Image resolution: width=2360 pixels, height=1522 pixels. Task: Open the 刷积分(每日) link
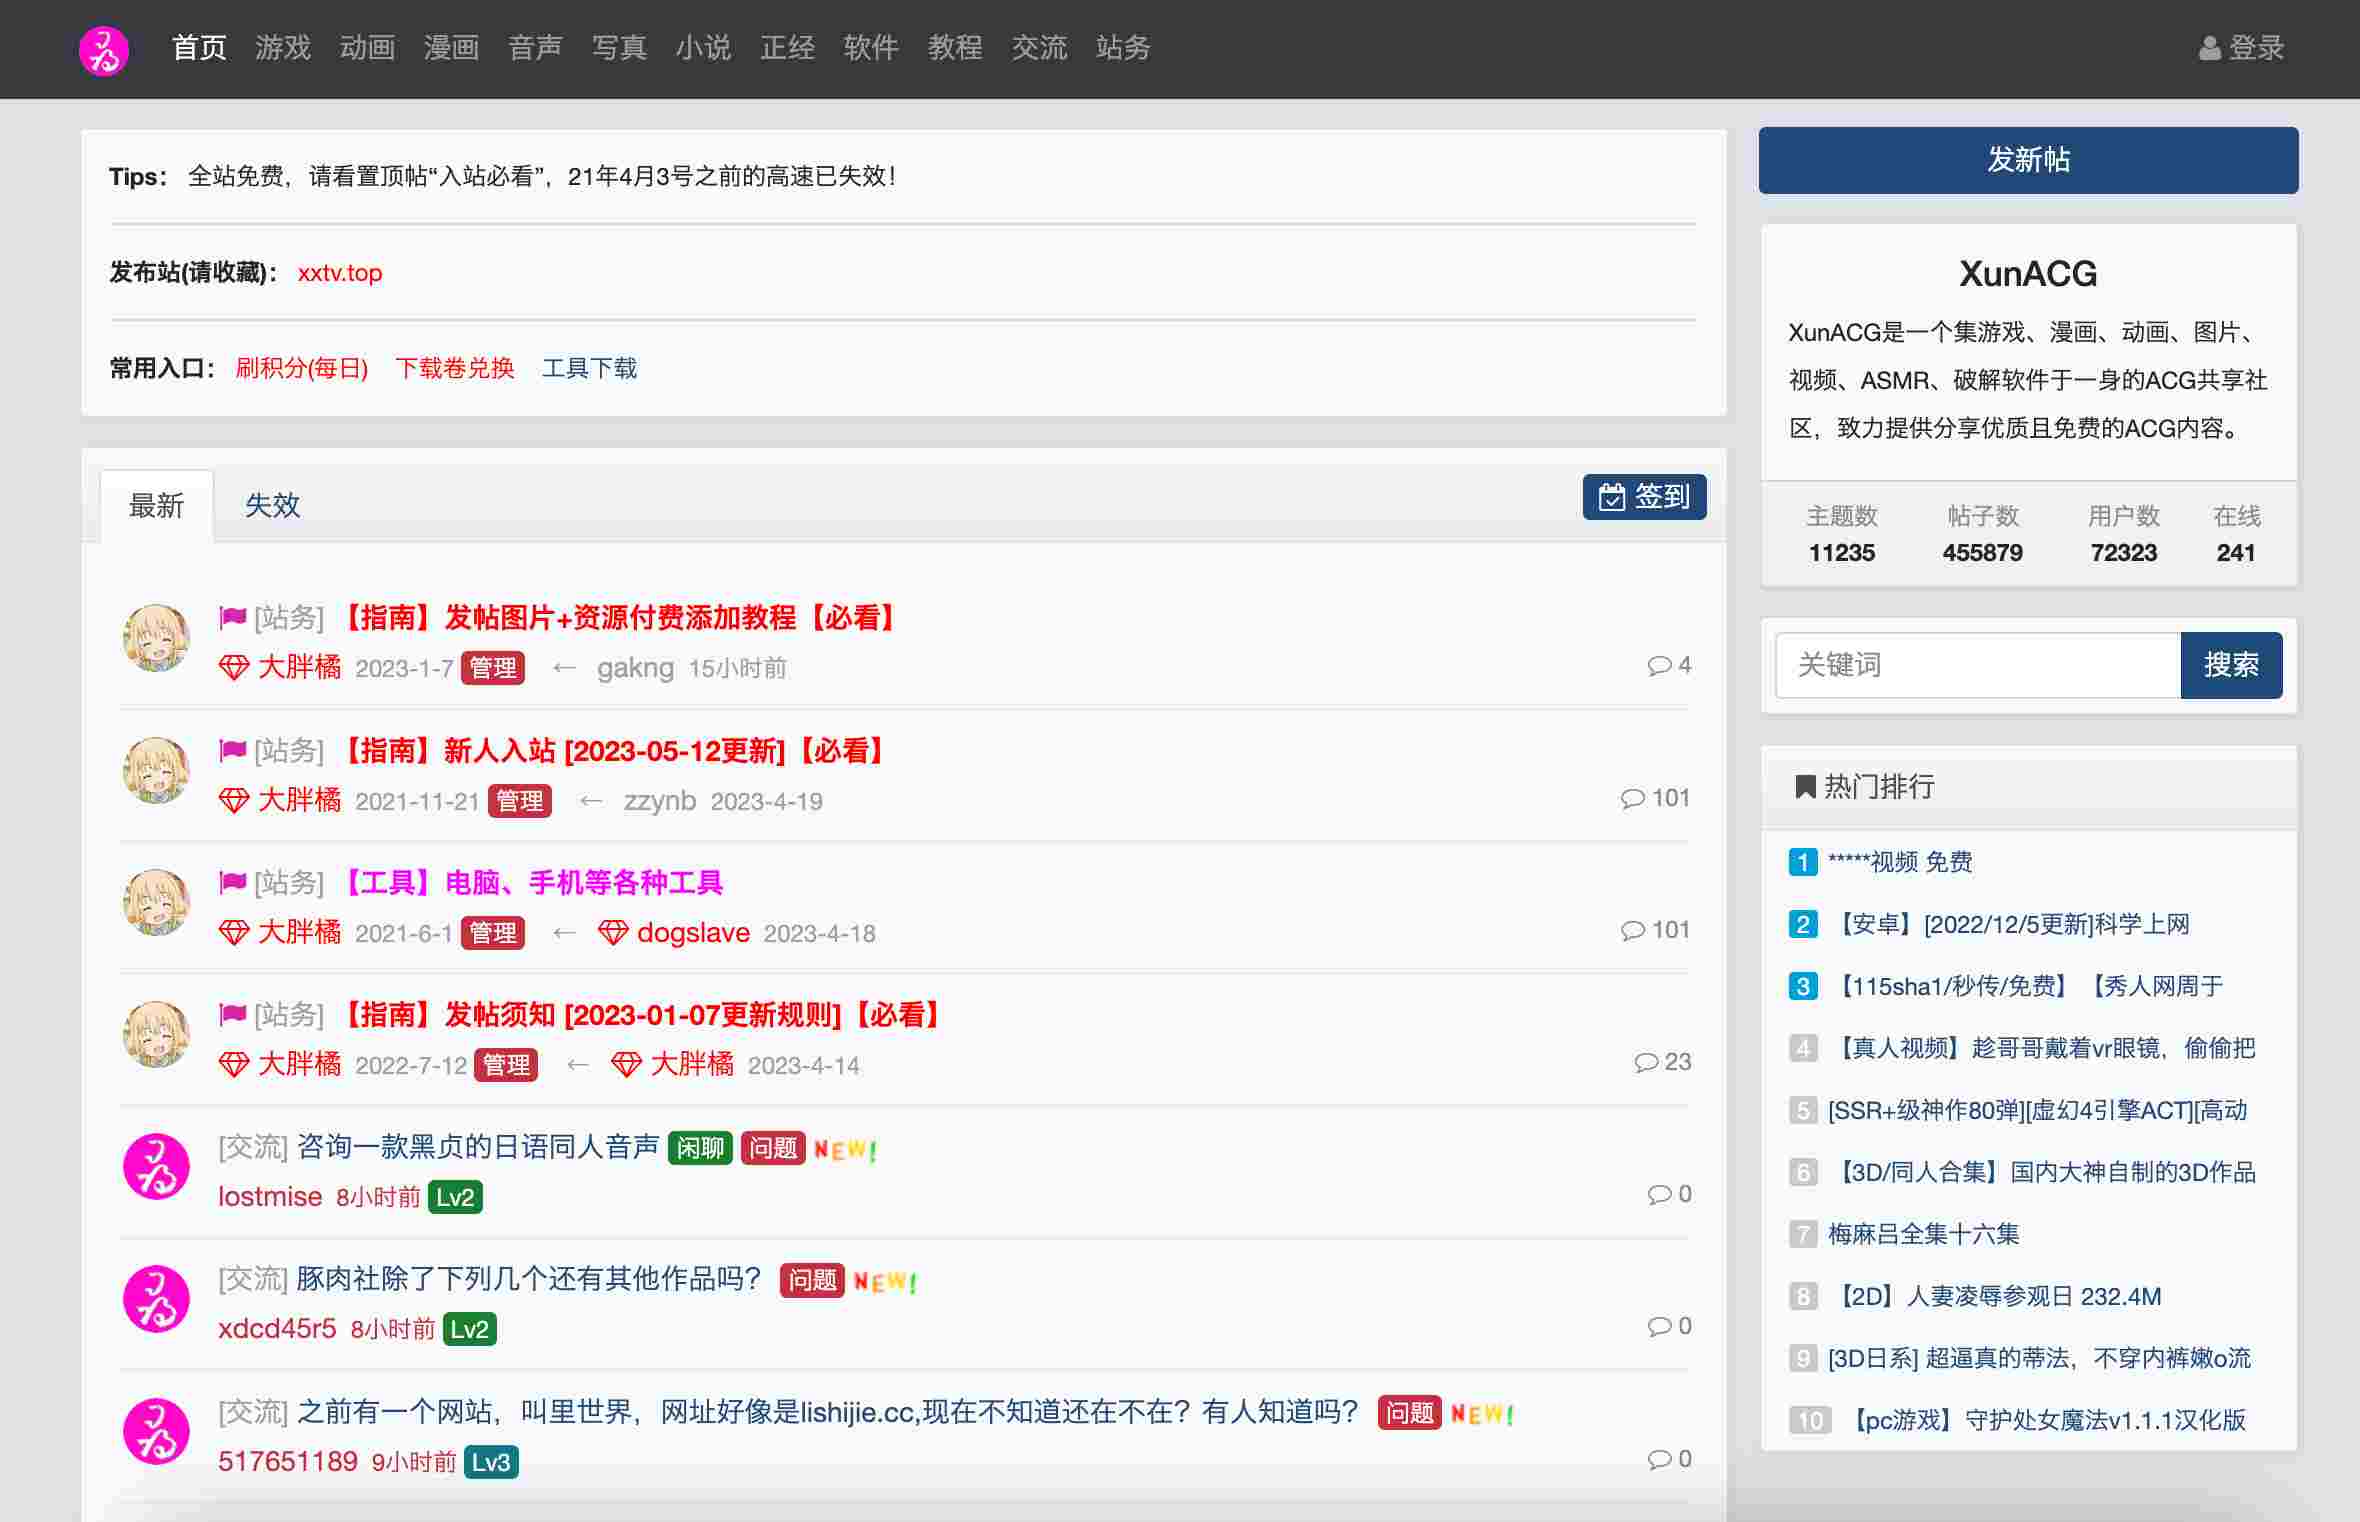click(x=302, y=368)
